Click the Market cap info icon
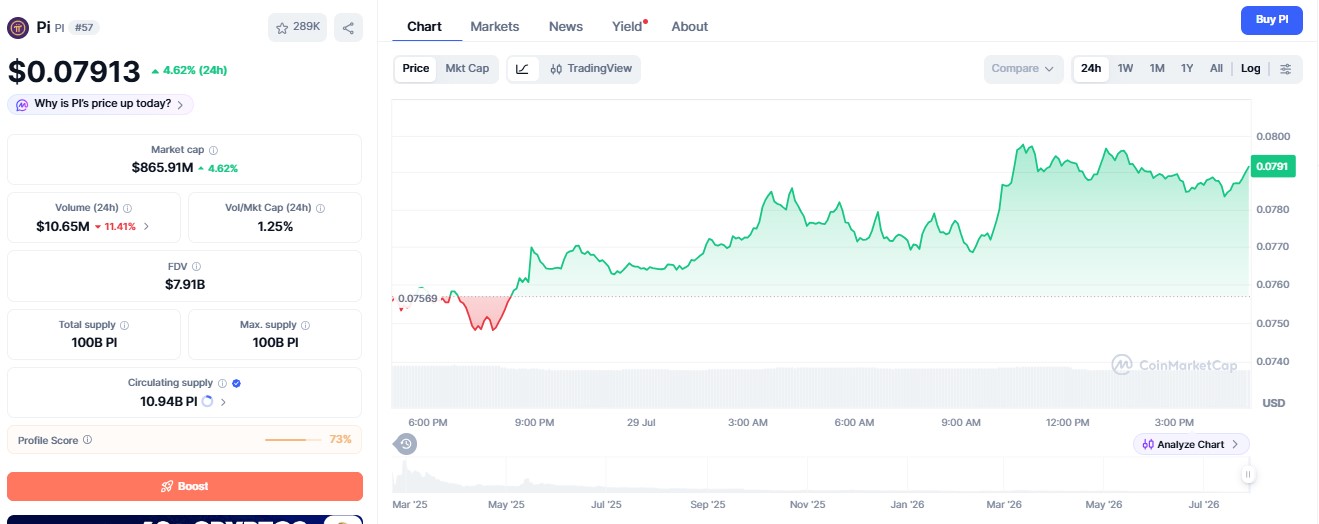 point(214,150)
